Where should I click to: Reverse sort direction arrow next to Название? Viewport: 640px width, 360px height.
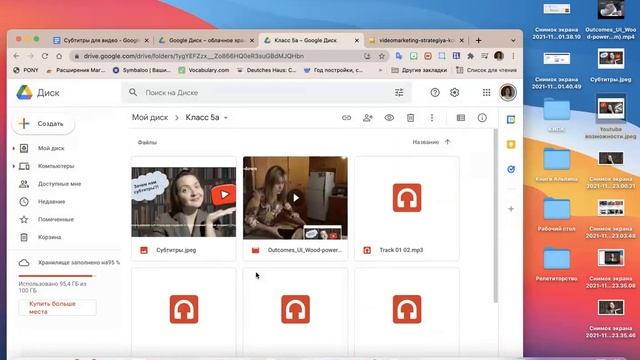click(x=447, y=142)
